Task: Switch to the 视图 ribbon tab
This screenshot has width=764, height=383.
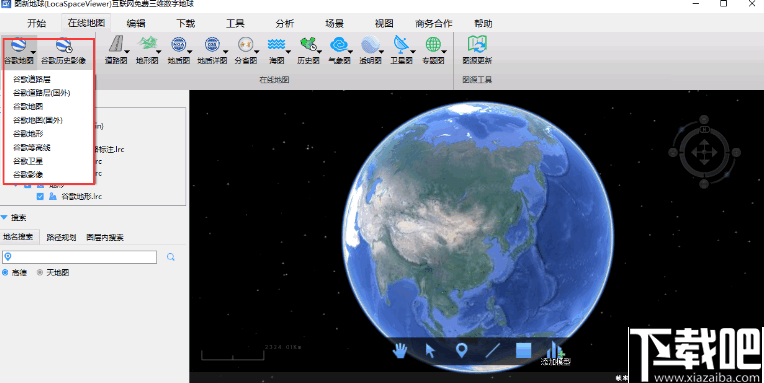Action: pos(384,23)
